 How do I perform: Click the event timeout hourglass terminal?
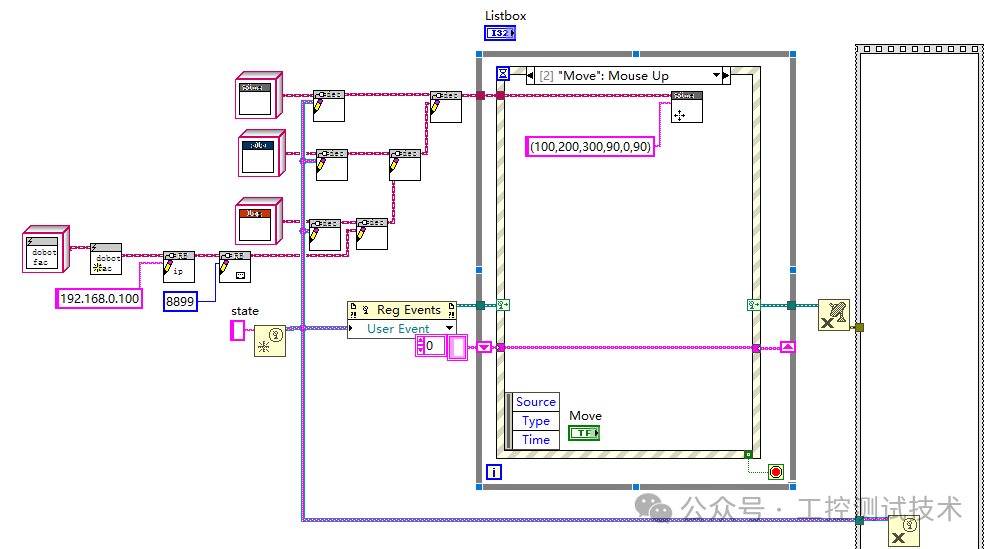503,74
